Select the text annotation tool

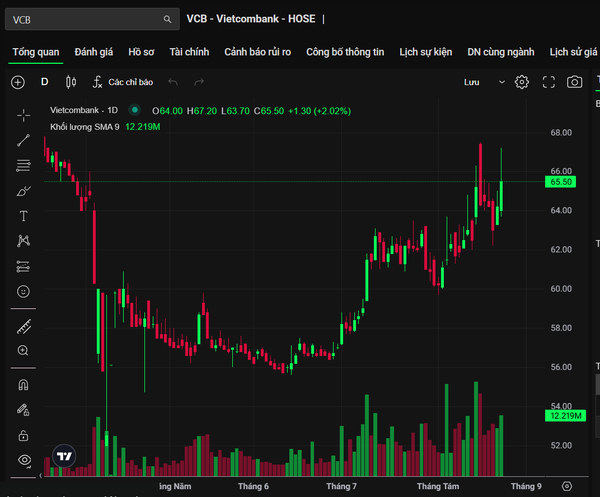23,216
